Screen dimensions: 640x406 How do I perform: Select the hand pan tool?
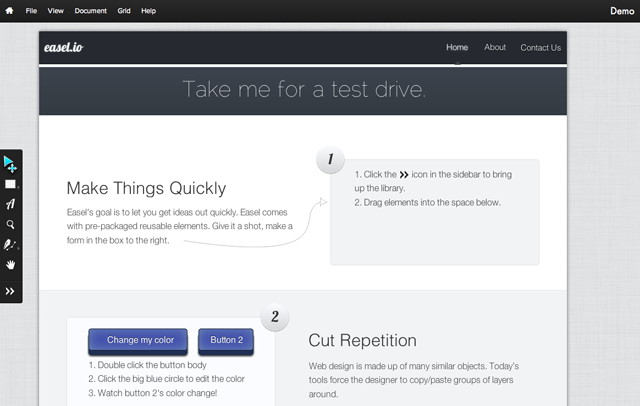[10, 265]
